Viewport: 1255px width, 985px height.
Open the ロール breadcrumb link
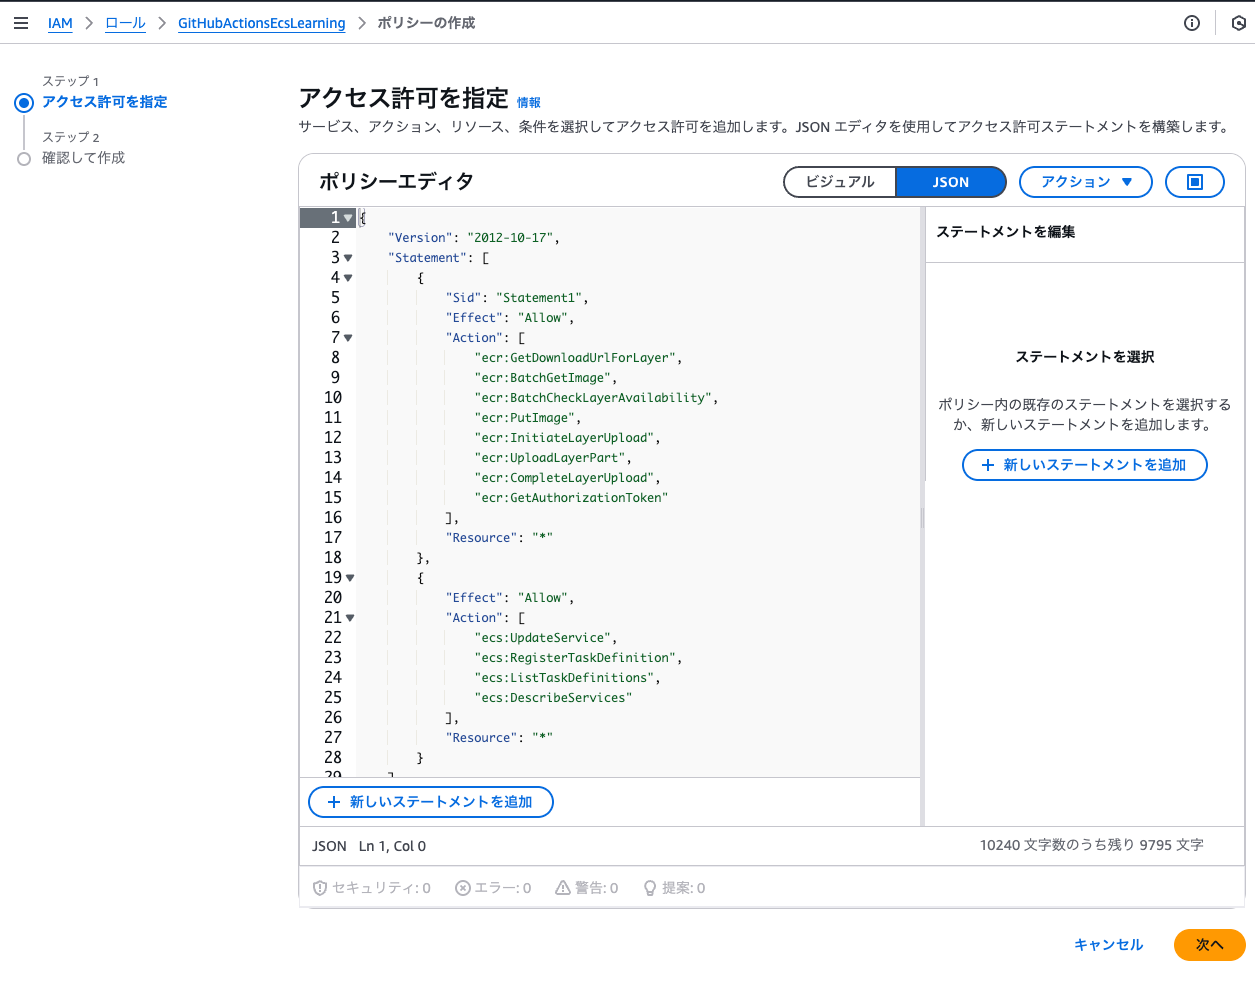pos(125,23)
